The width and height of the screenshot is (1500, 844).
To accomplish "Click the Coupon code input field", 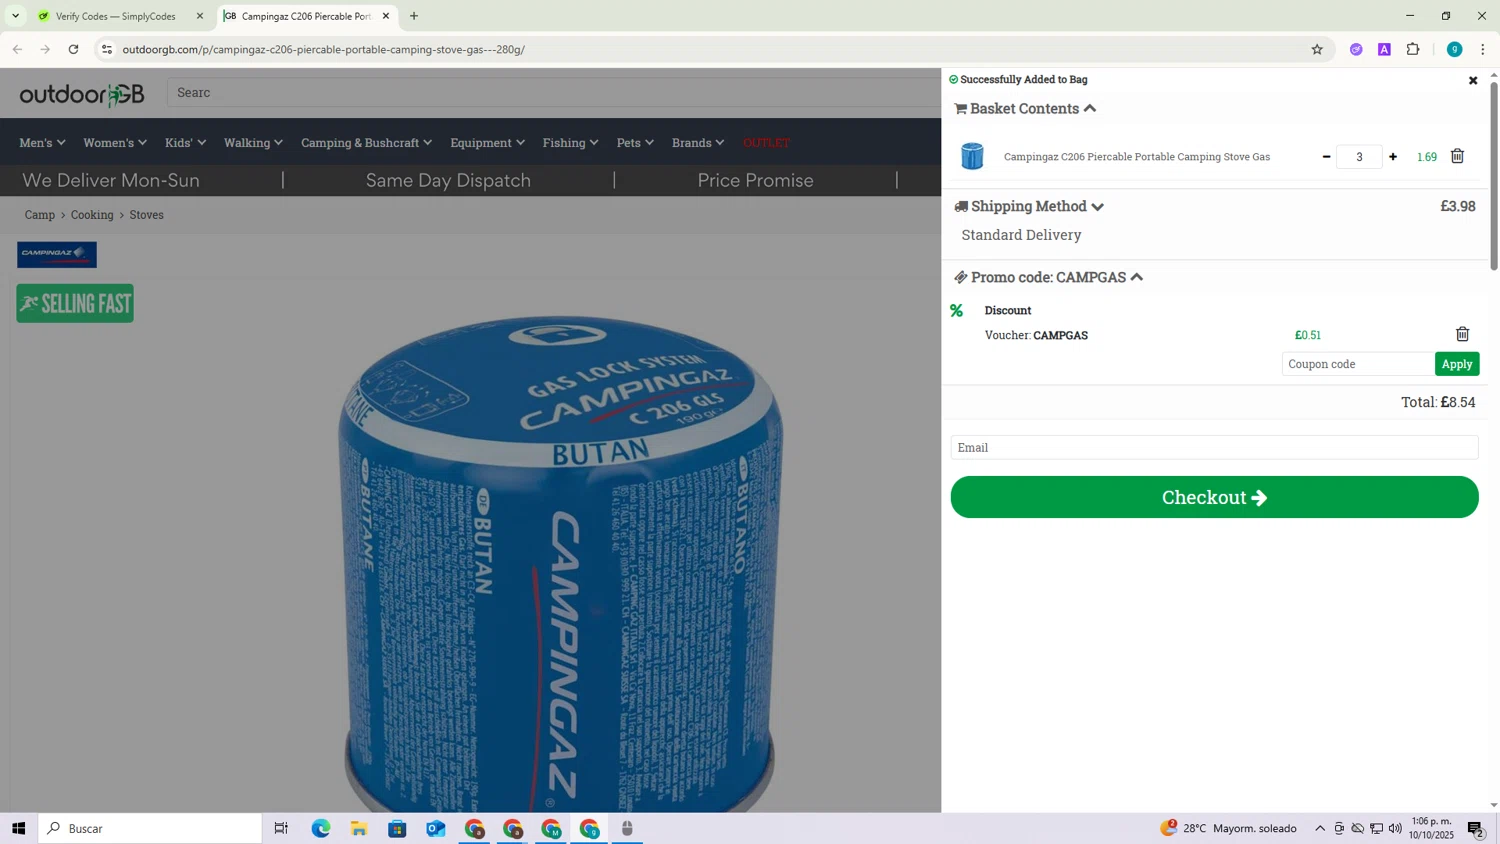I will 1357,364.
